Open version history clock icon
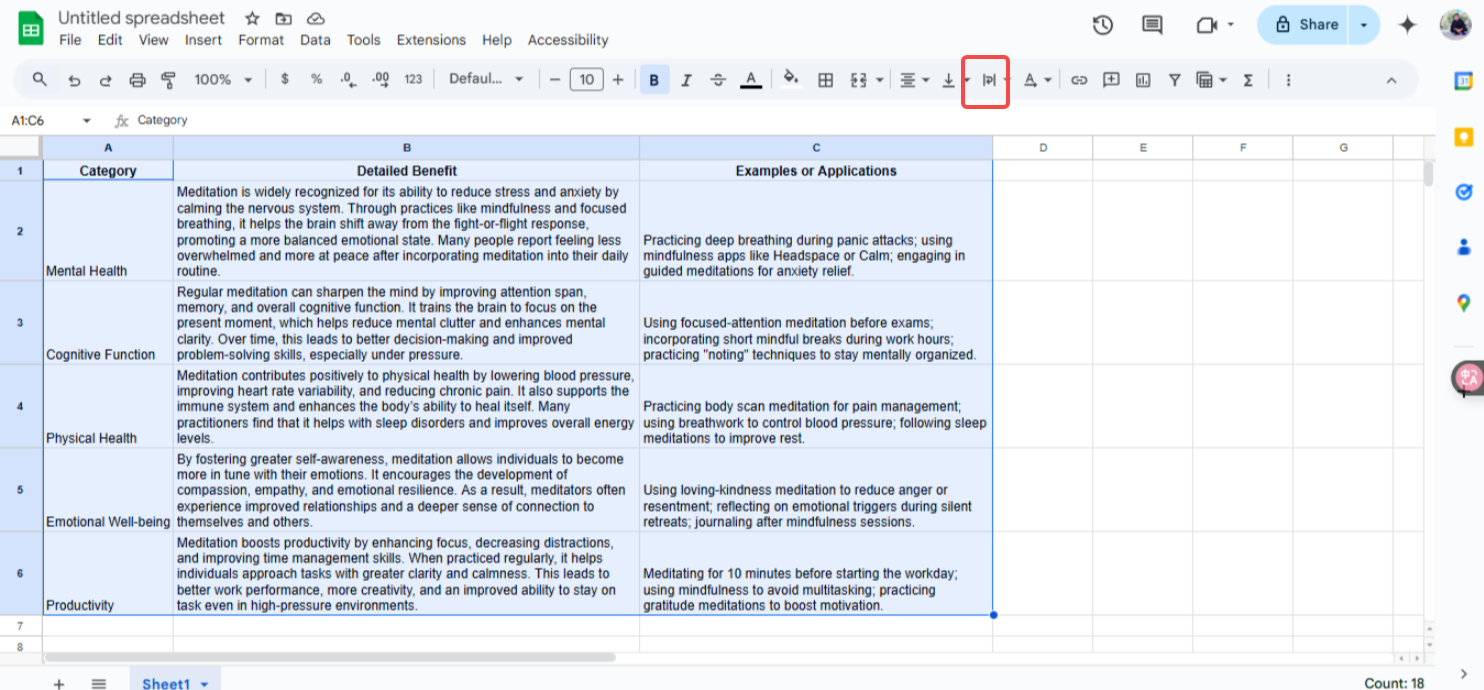The width and height of the screenshot is (1484, 690). [x=1103, y=25]
